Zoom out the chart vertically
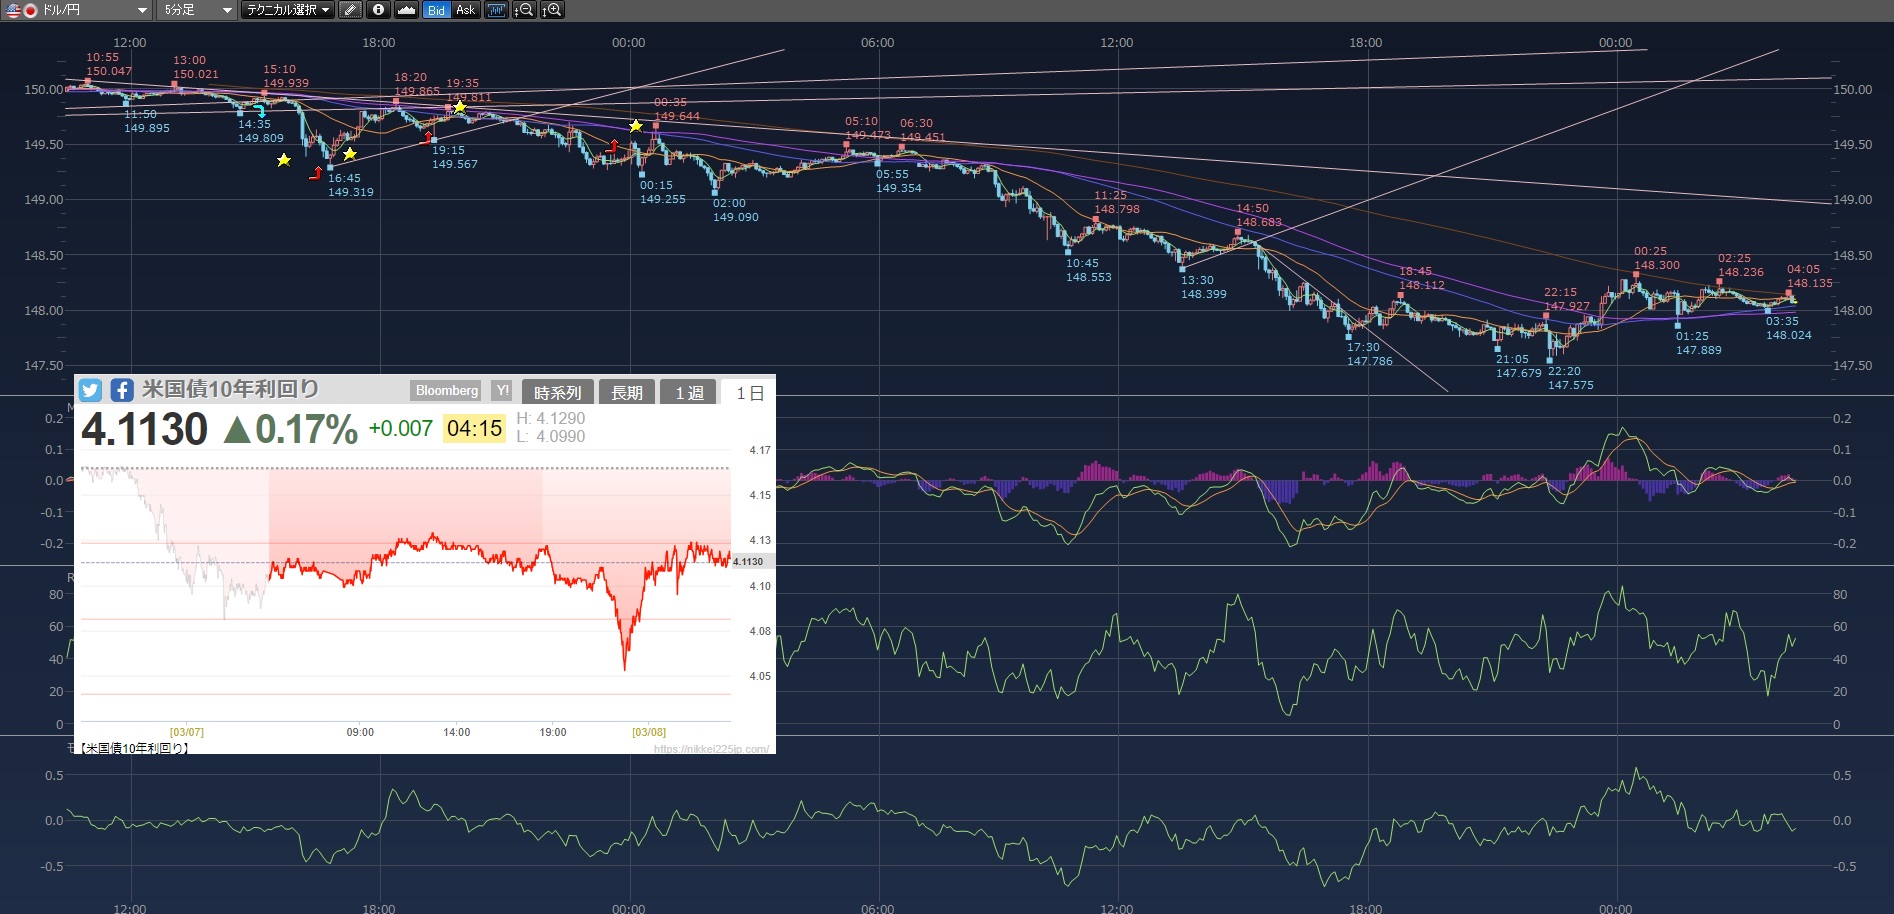Screen dimensions: 1894x914 pyautogui.click(x=523, y=10)
